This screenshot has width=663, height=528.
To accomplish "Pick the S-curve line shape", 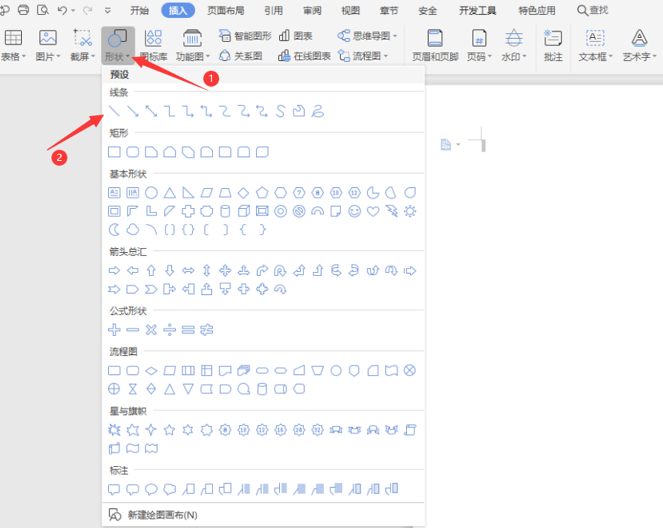I will click(280, 111).
